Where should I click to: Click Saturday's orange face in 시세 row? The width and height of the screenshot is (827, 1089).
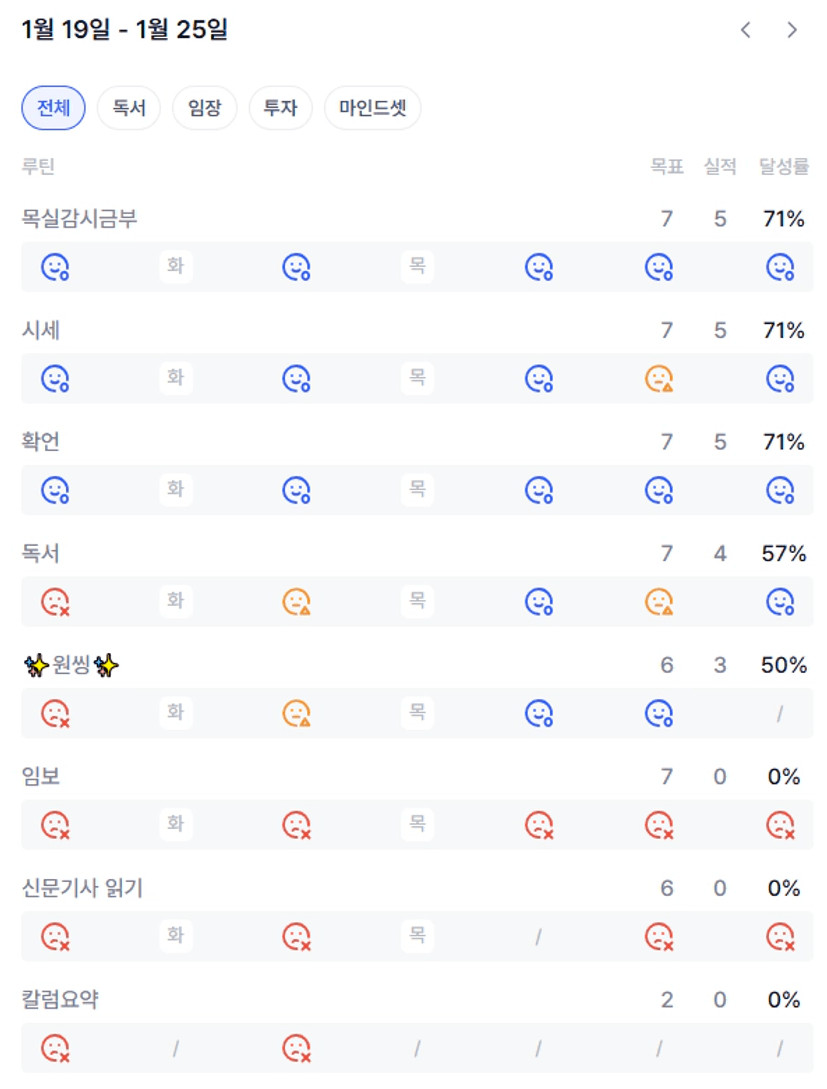[x=658, y=379]
